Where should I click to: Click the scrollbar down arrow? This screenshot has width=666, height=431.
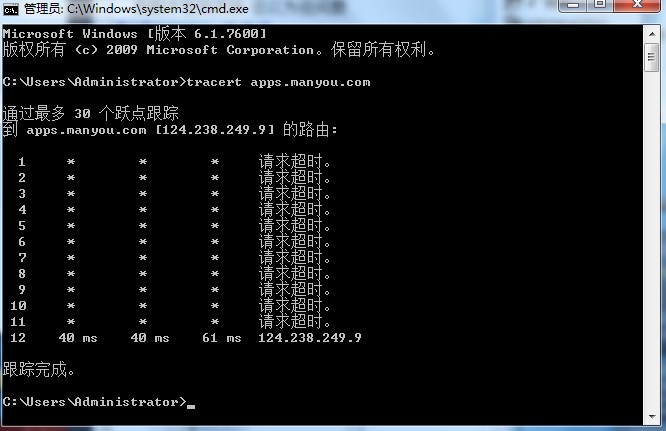tap(651, 417)
